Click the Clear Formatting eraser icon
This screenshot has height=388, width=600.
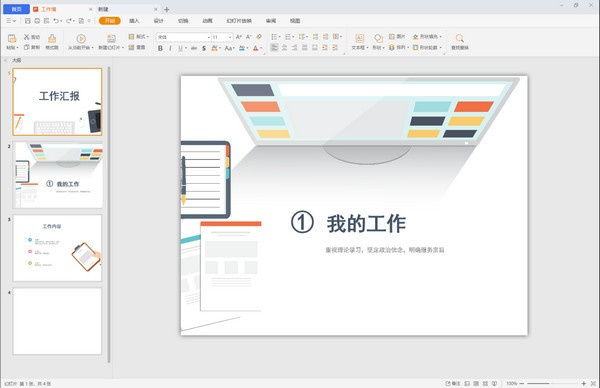(259, 37)
